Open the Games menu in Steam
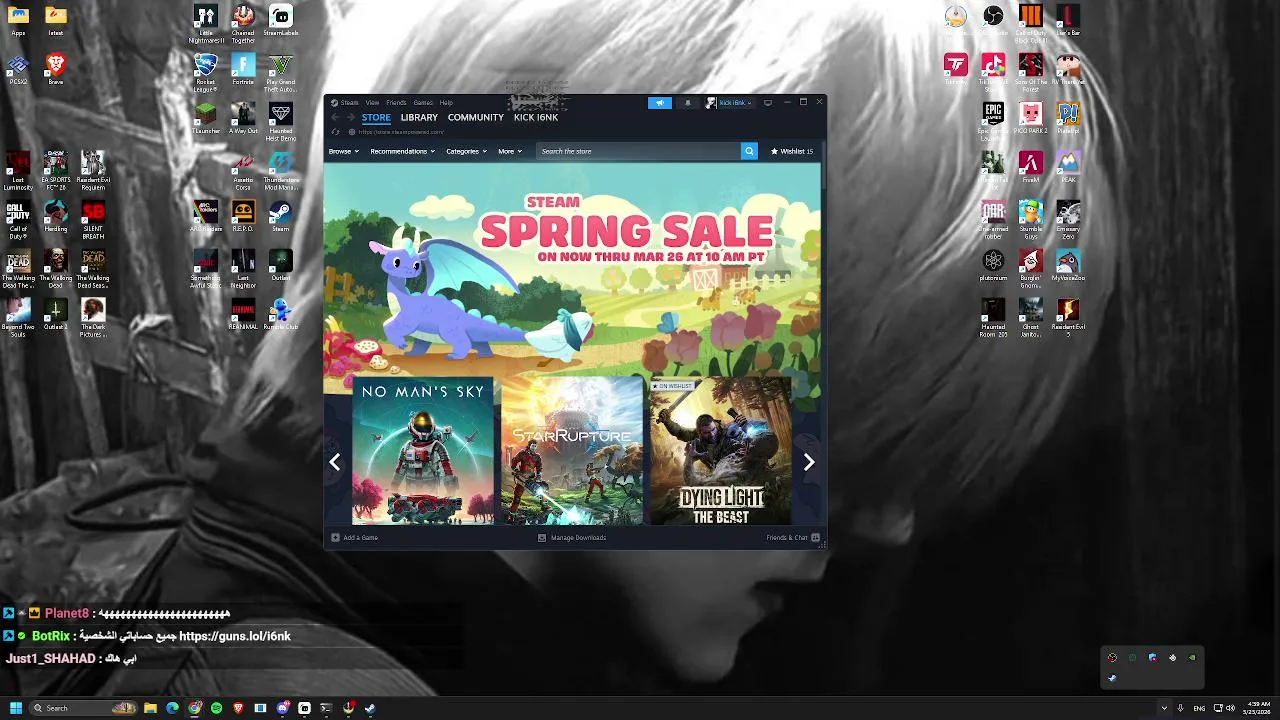Screen dimensions: 1280x720 pyautogui.click(x=423, y=102)
